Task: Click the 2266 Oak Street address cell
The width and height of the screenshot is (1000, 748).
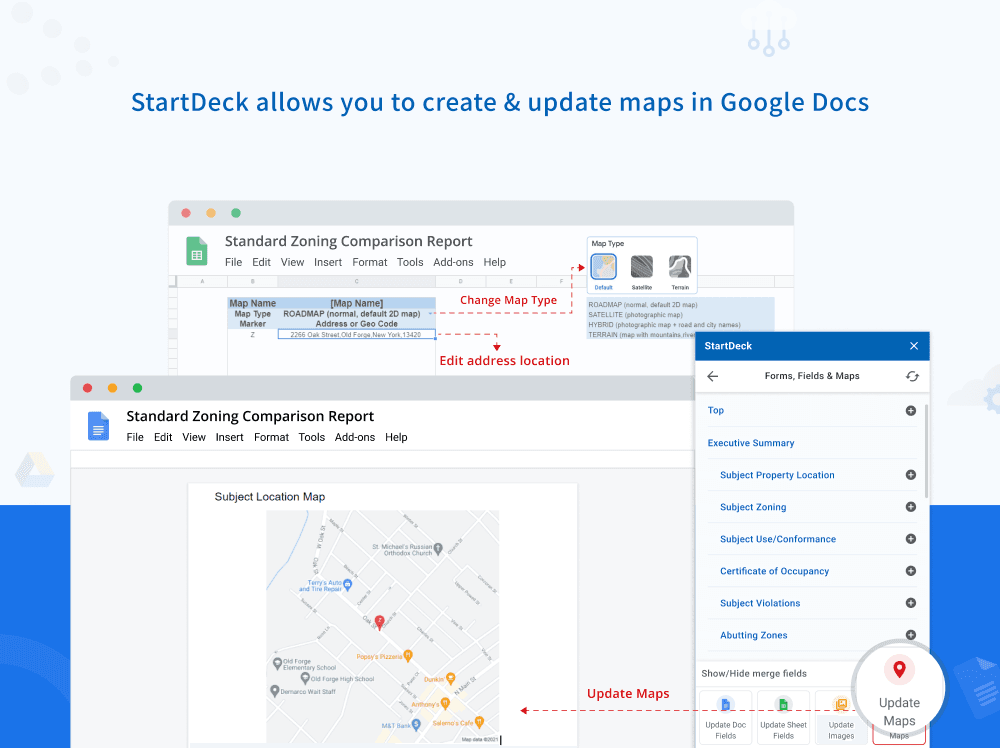Action: tap(357, 334)
